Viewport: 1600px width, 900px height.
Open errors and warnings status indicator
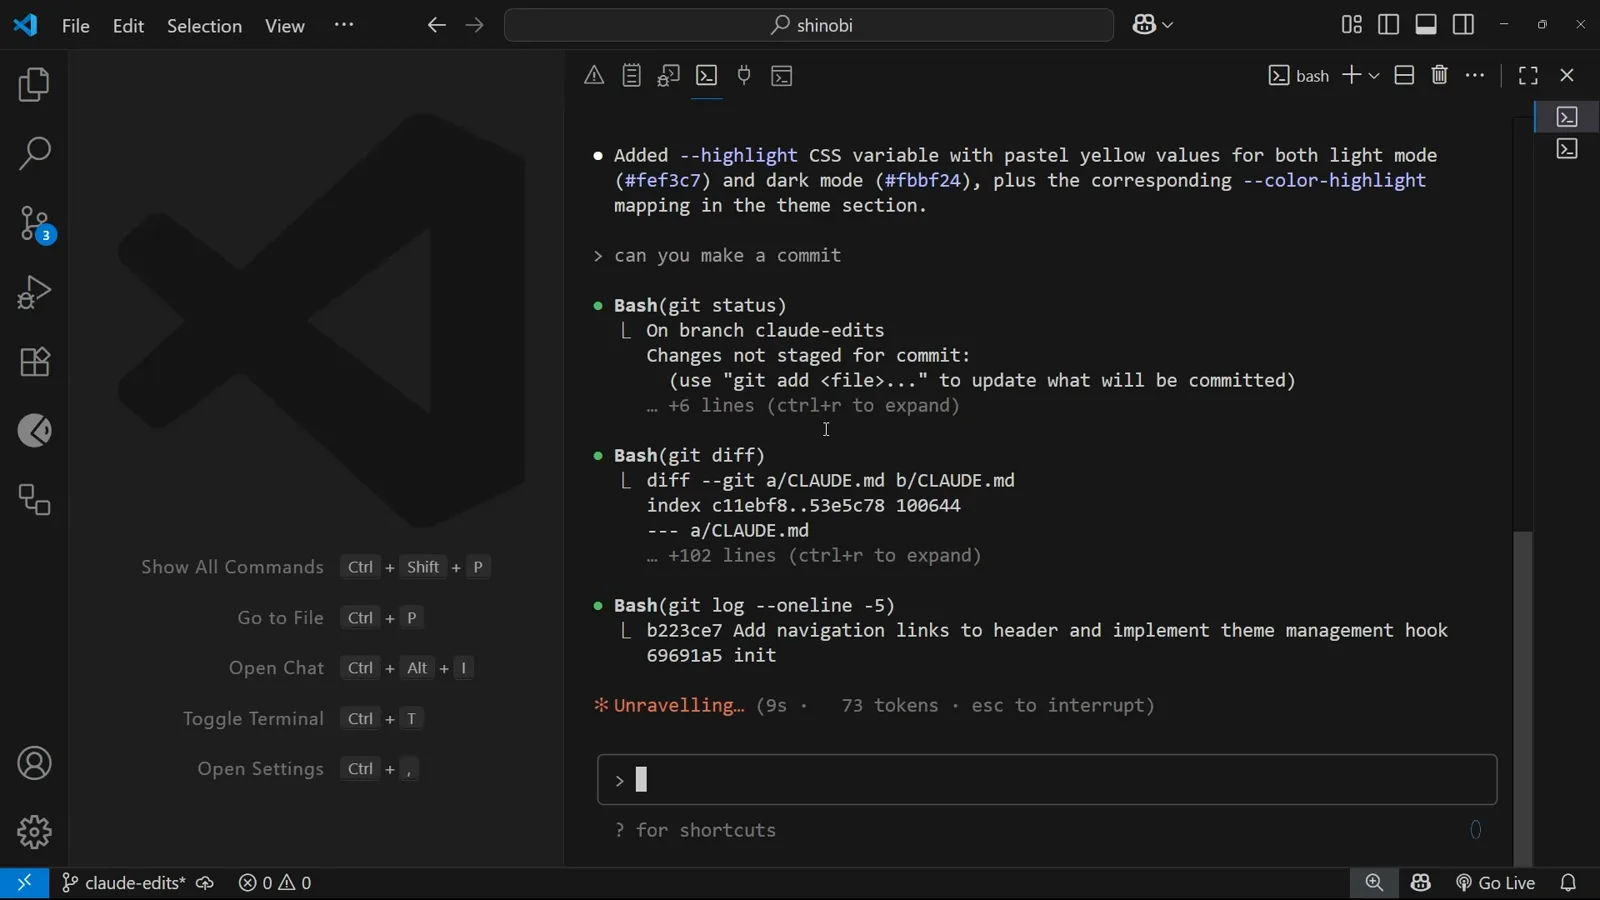click(x=275, y=883)
